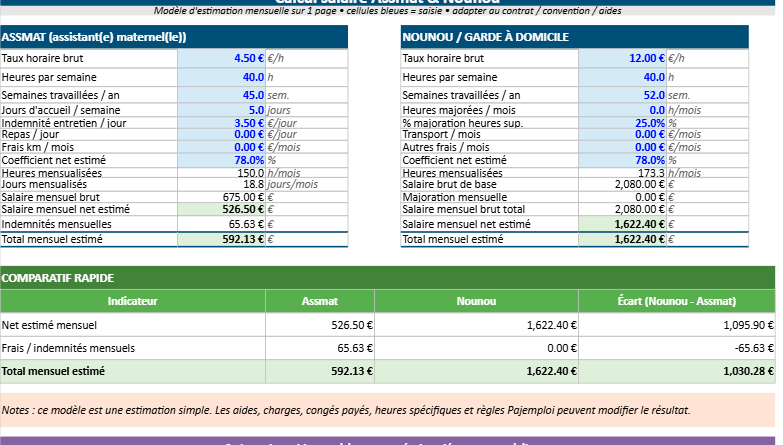This screenshot has width=783, height=445.
Task: Click Indicateur column header
Action: (x=132, y=301)
